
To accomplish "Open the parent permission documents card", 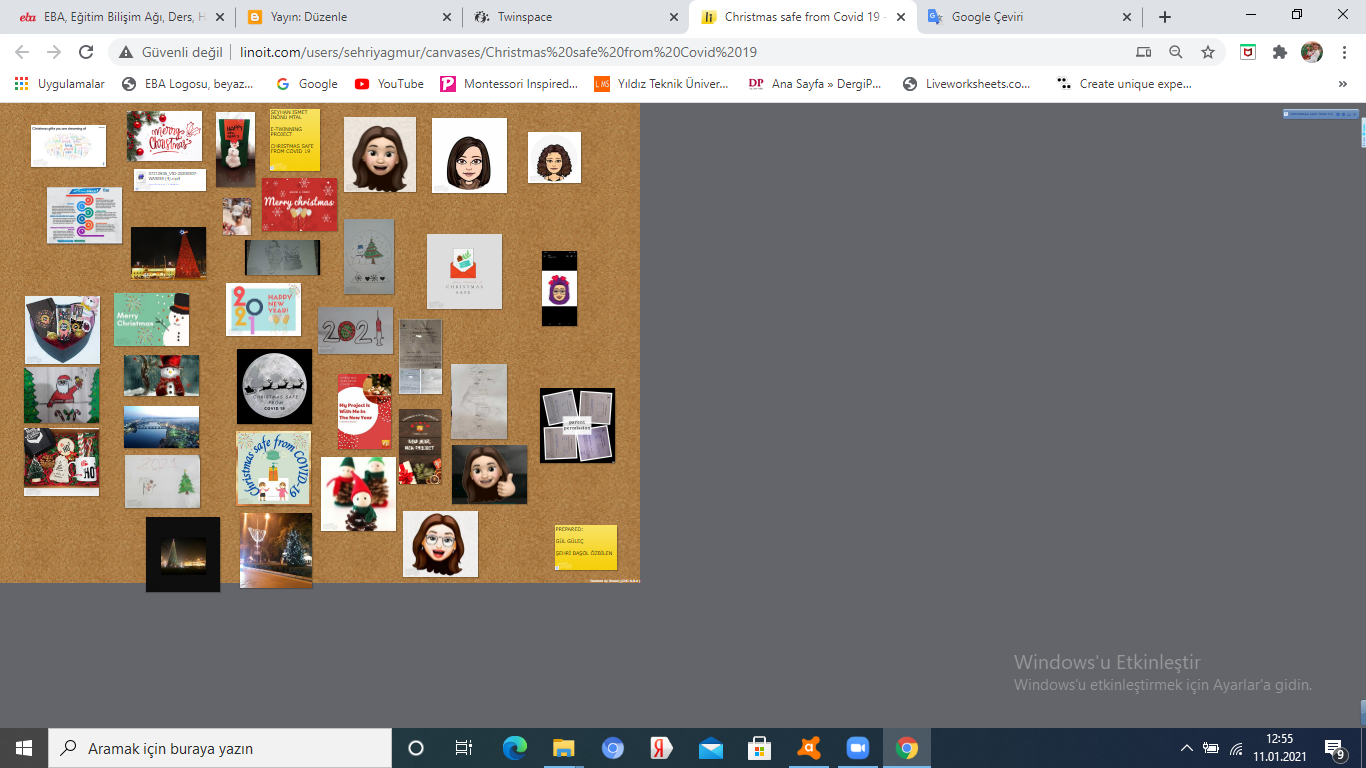I will pos(577,425).
